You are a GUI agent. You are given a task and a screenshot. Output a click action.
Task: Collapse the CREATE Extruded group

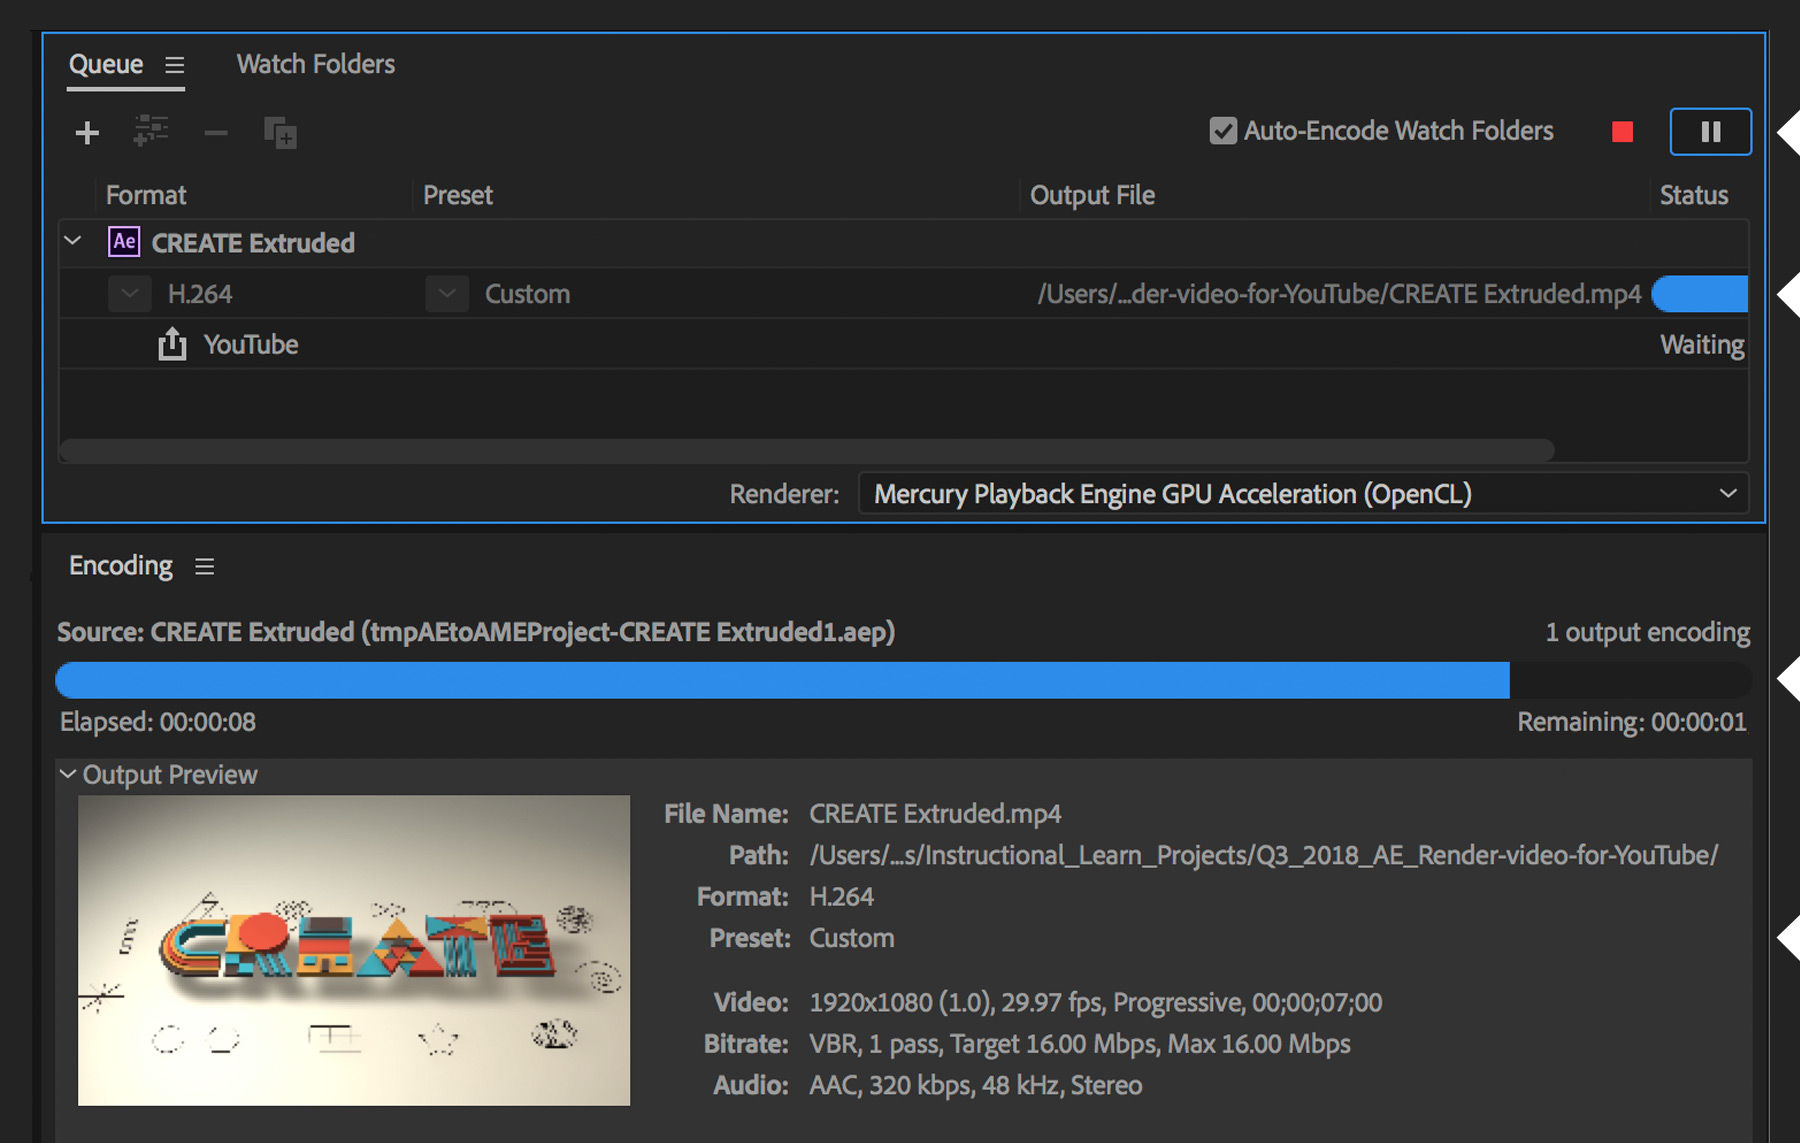tap(71, 241)
